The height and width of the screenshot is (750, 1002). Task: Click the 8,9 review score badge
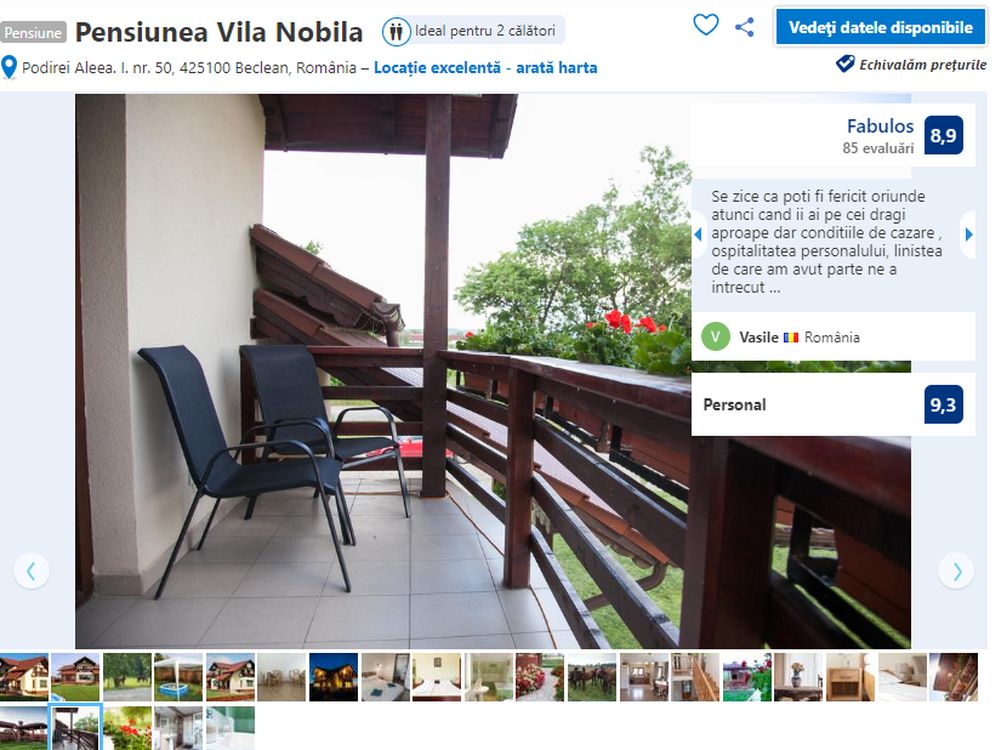(943, 135)
